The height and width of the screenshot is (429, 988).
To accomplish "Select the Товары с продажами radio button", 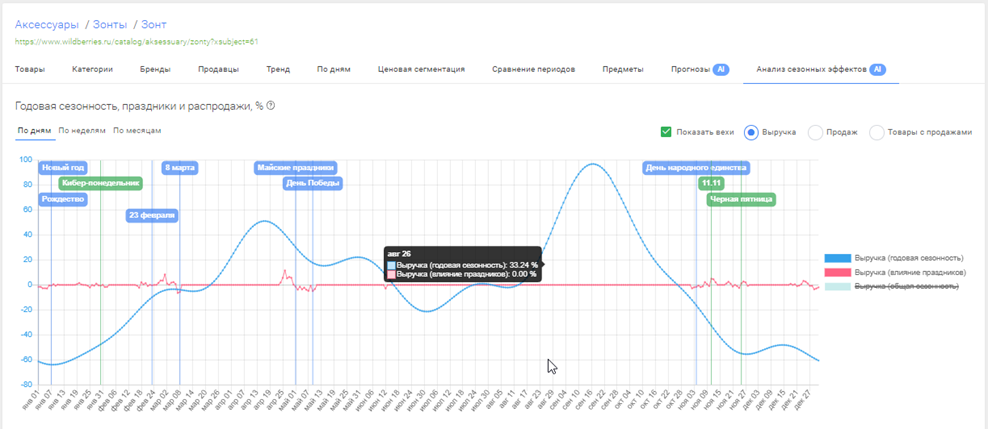I will [x=876, y=132].
